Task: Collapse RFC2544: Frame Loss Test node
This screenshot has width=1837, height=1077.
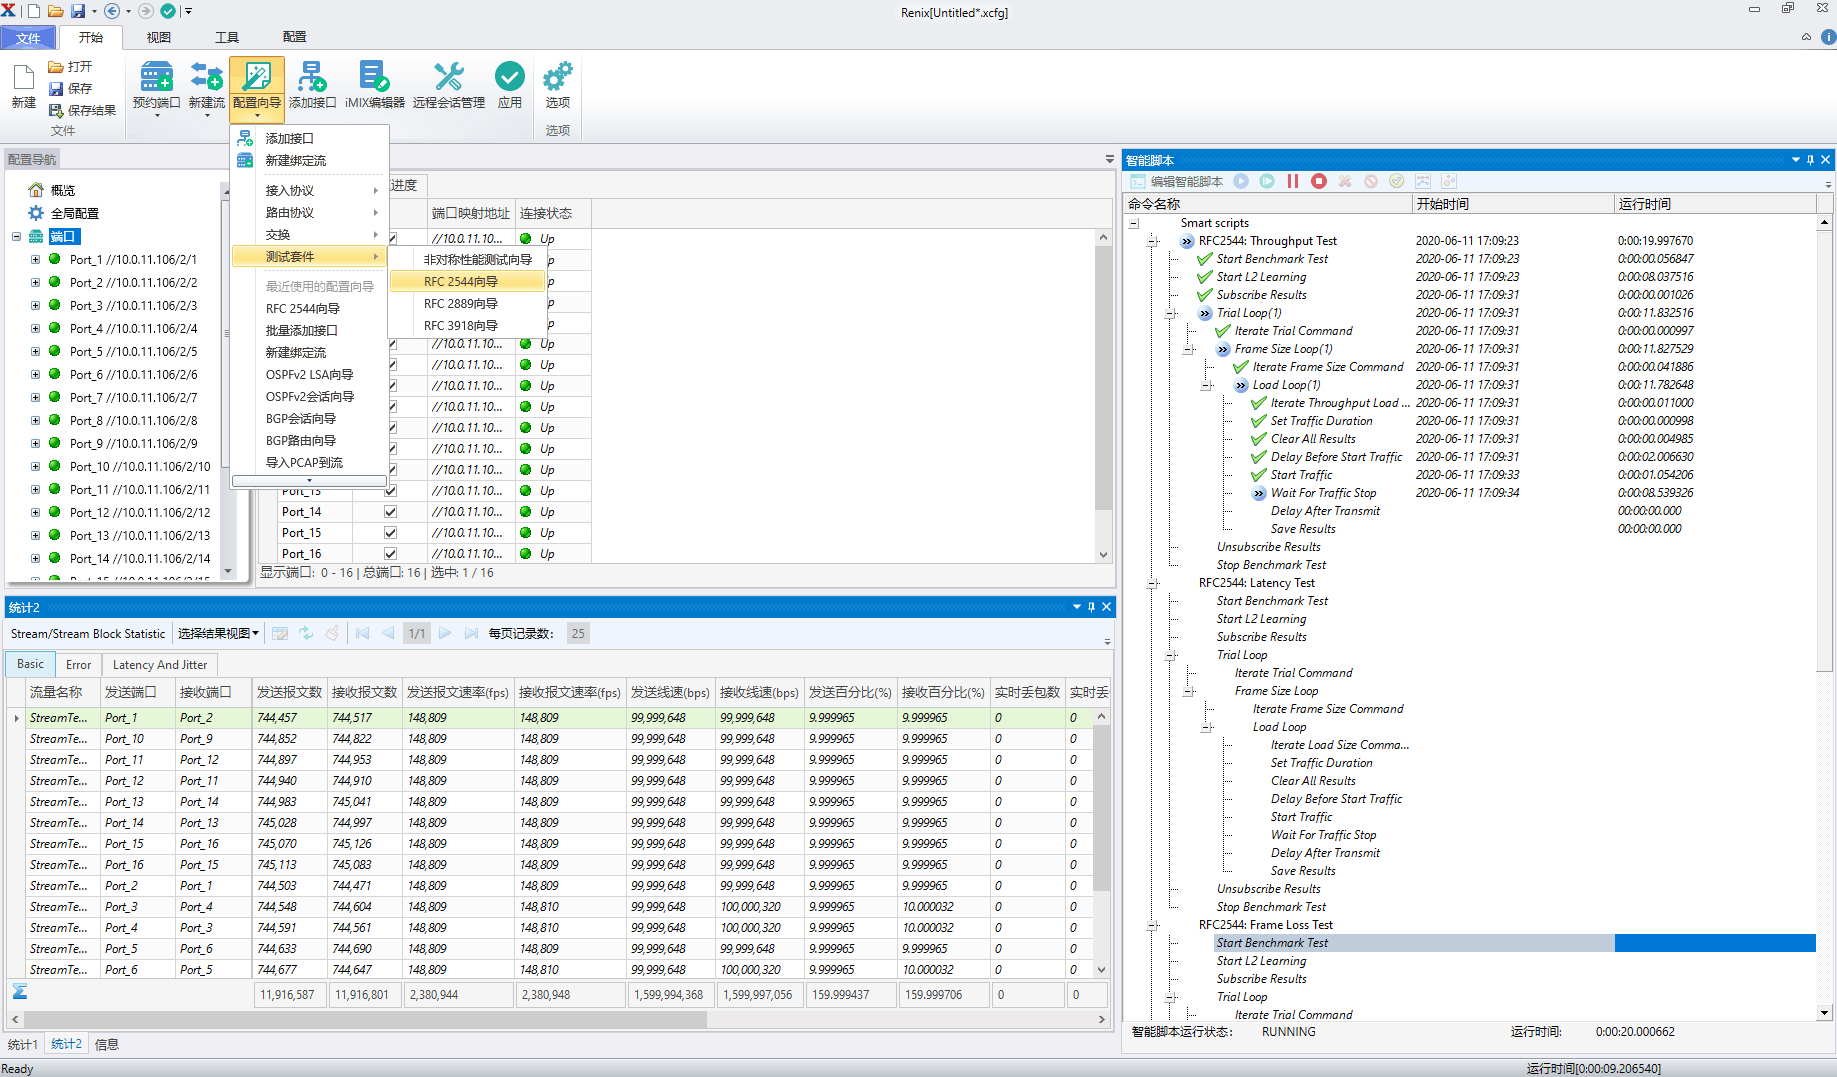Action: pyautogui.click(x=1152, y=925)
